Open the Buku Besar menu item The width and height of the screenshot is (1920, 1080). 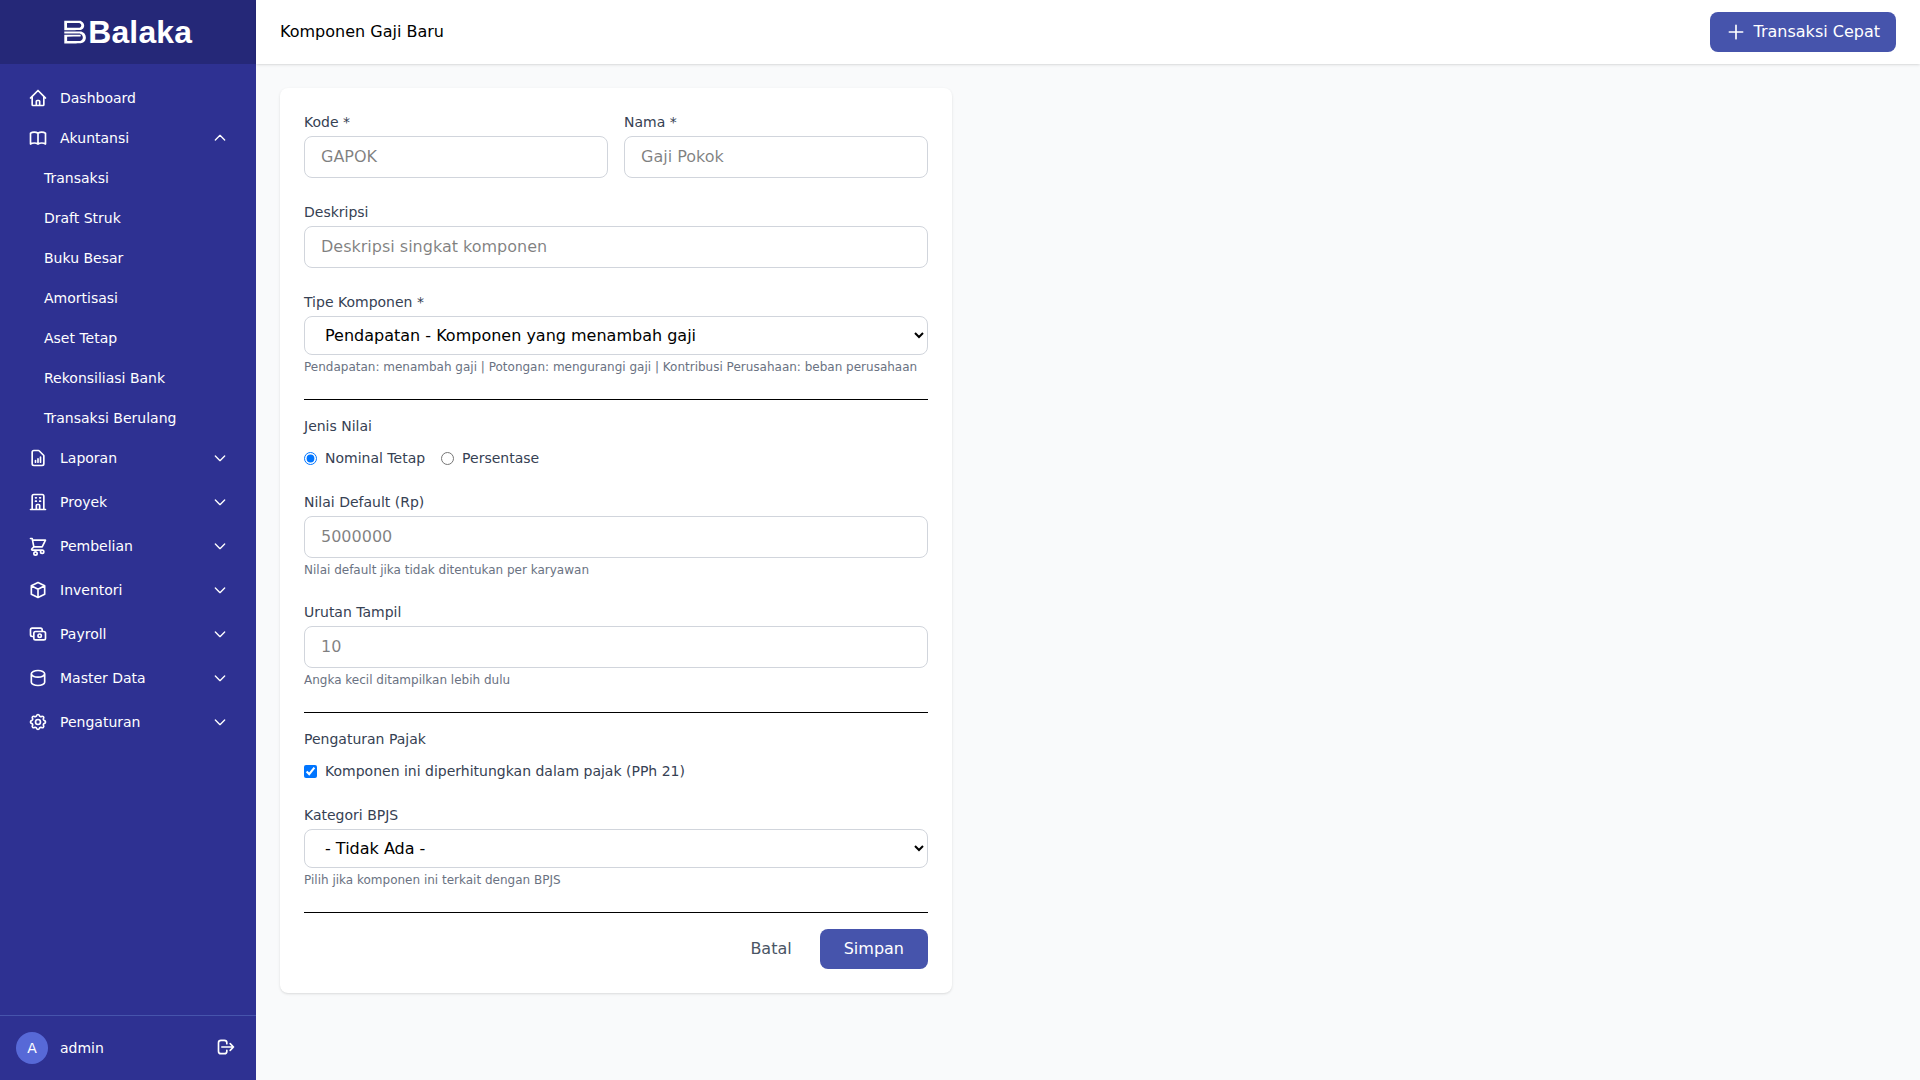pyautogui.click(x=84, y=258)
